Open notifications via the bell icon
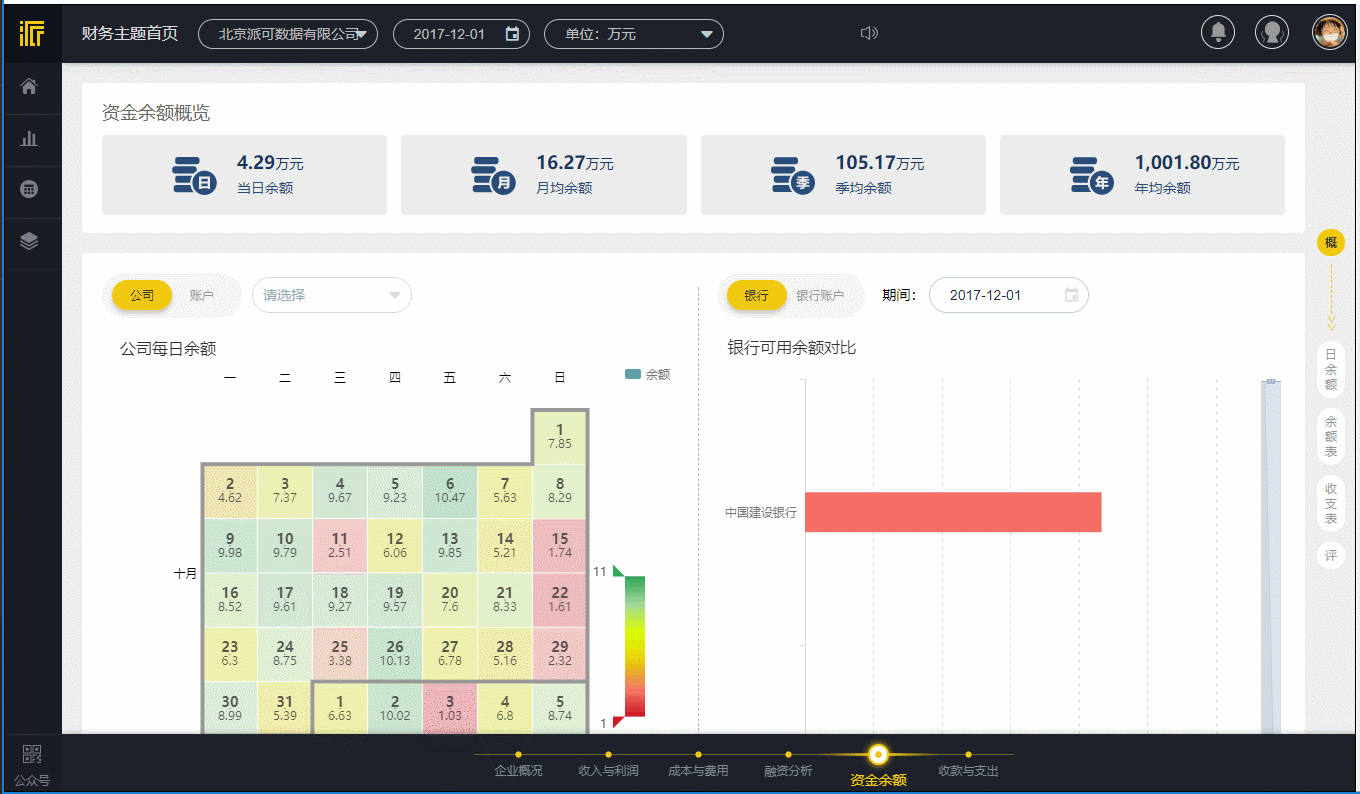This screenshot has width=1360, height=794. coord(1217,32)
